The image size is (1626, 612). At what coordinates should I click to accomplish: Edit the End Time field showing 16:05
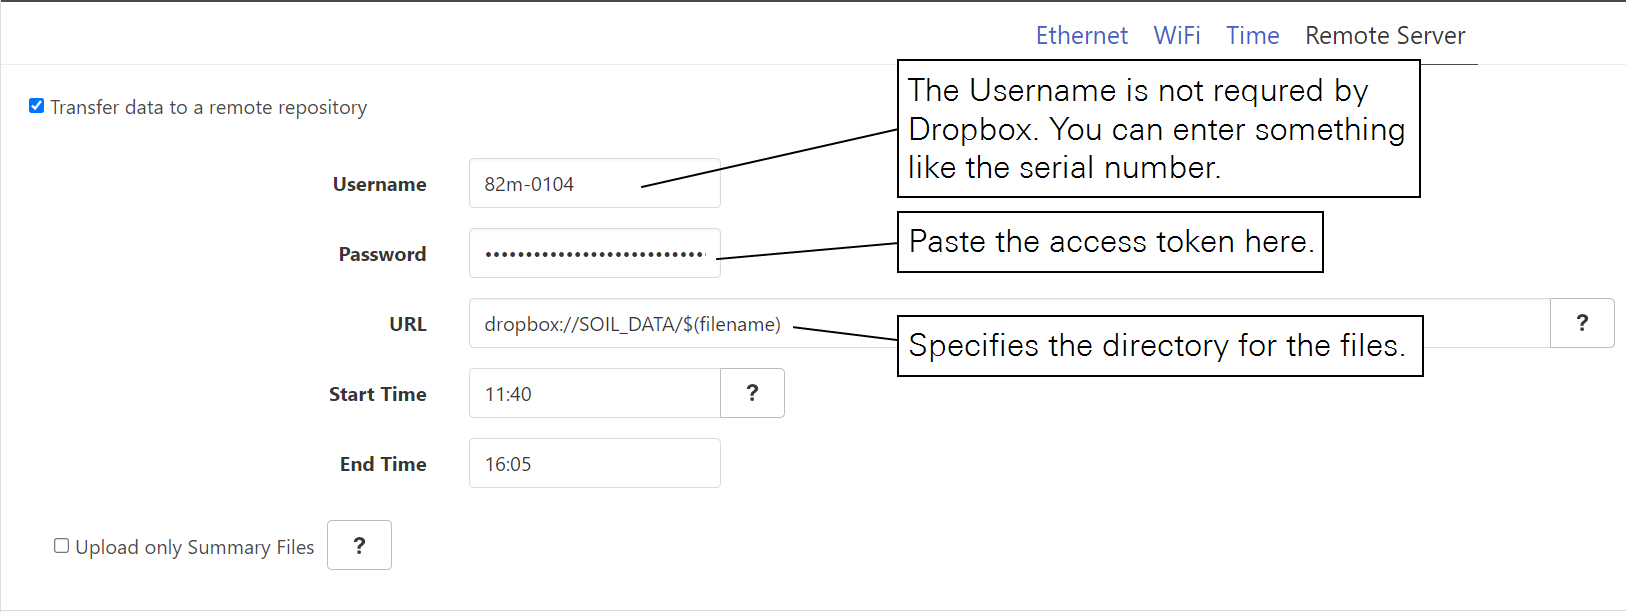[594, 464]
